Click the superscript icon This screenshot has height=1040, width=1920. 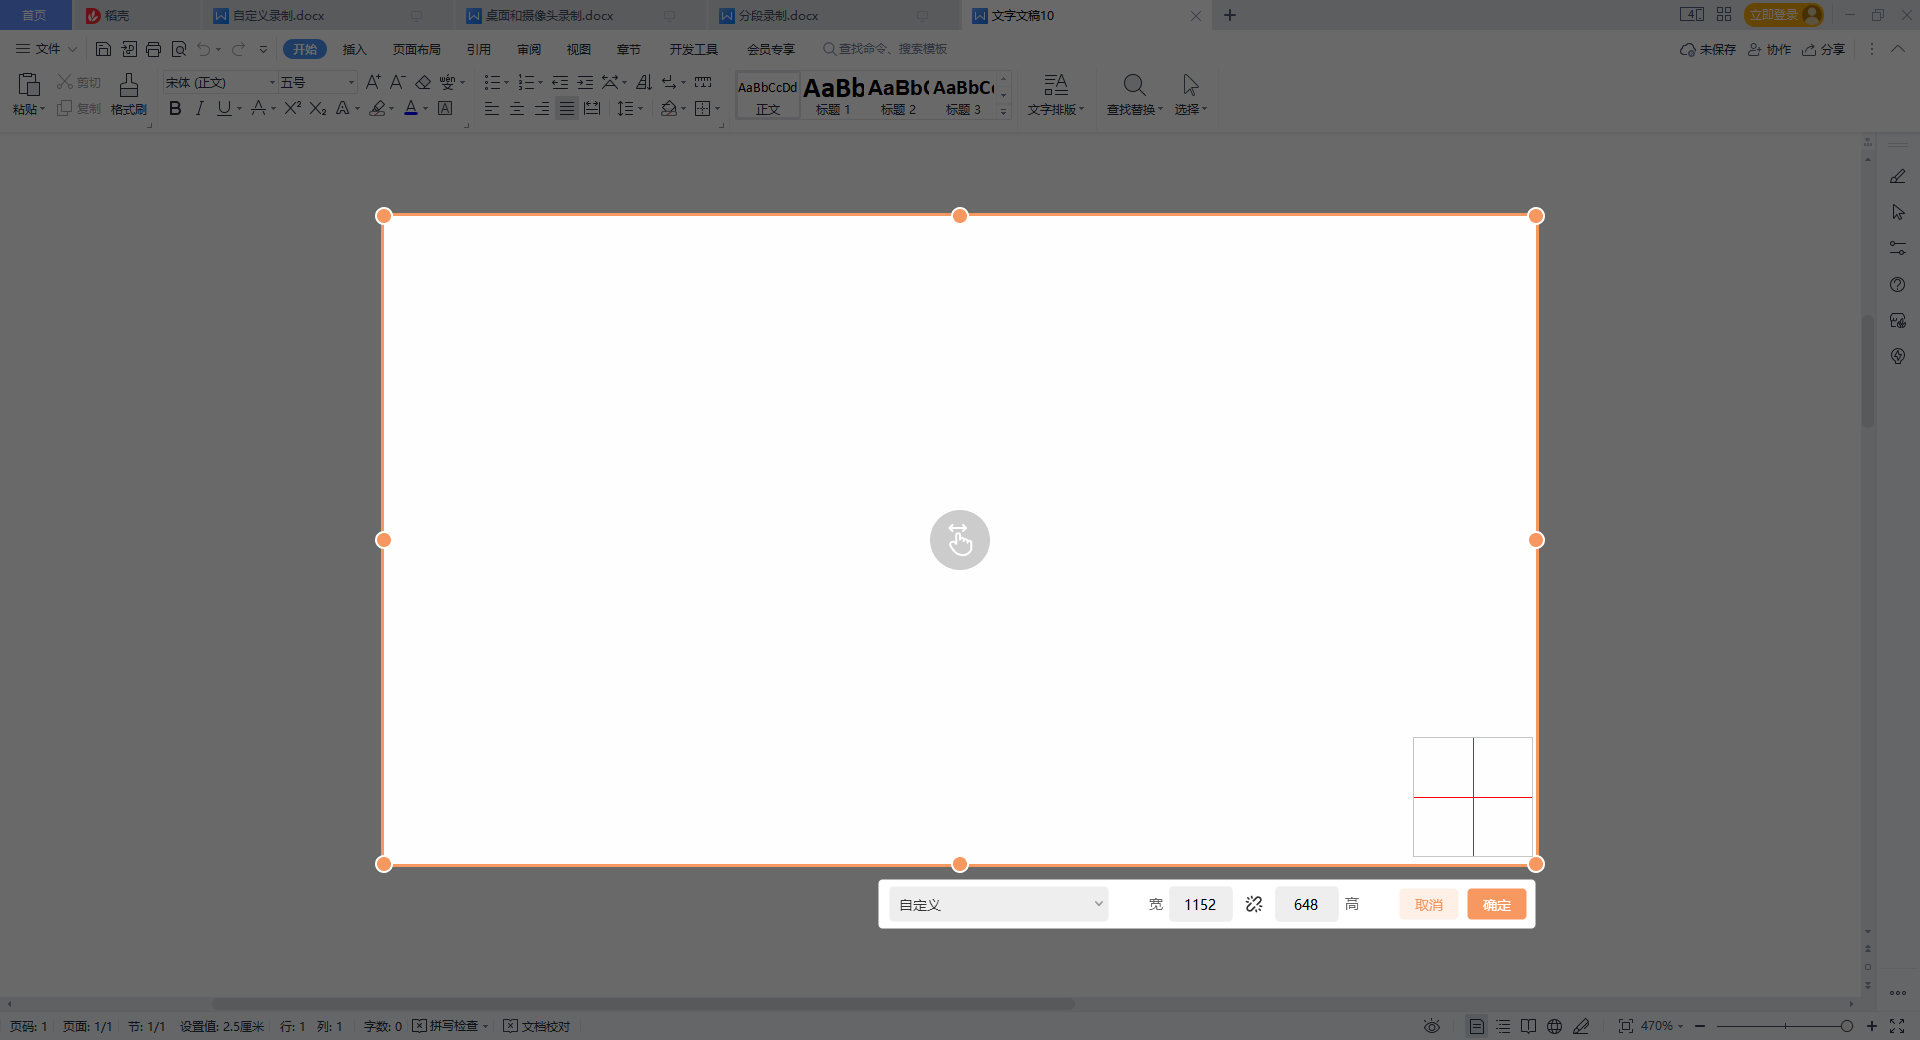tap(292, 108)
